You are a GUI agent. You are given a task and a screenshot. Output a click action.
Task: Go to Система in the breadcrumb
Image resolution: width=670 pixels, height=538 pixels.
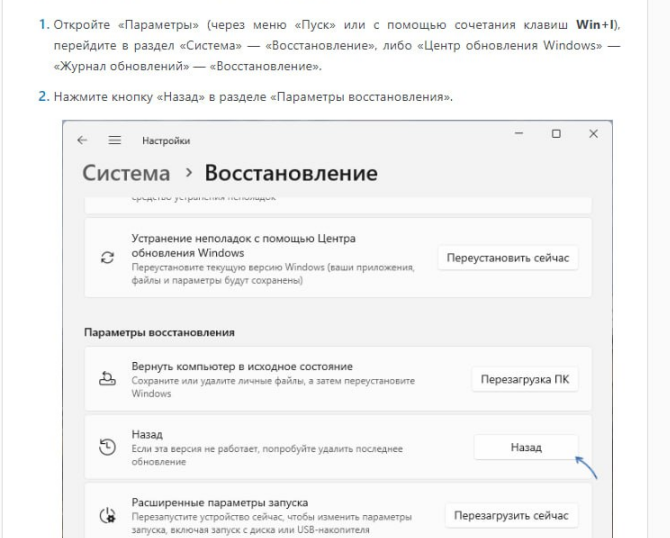pos(126,174)
